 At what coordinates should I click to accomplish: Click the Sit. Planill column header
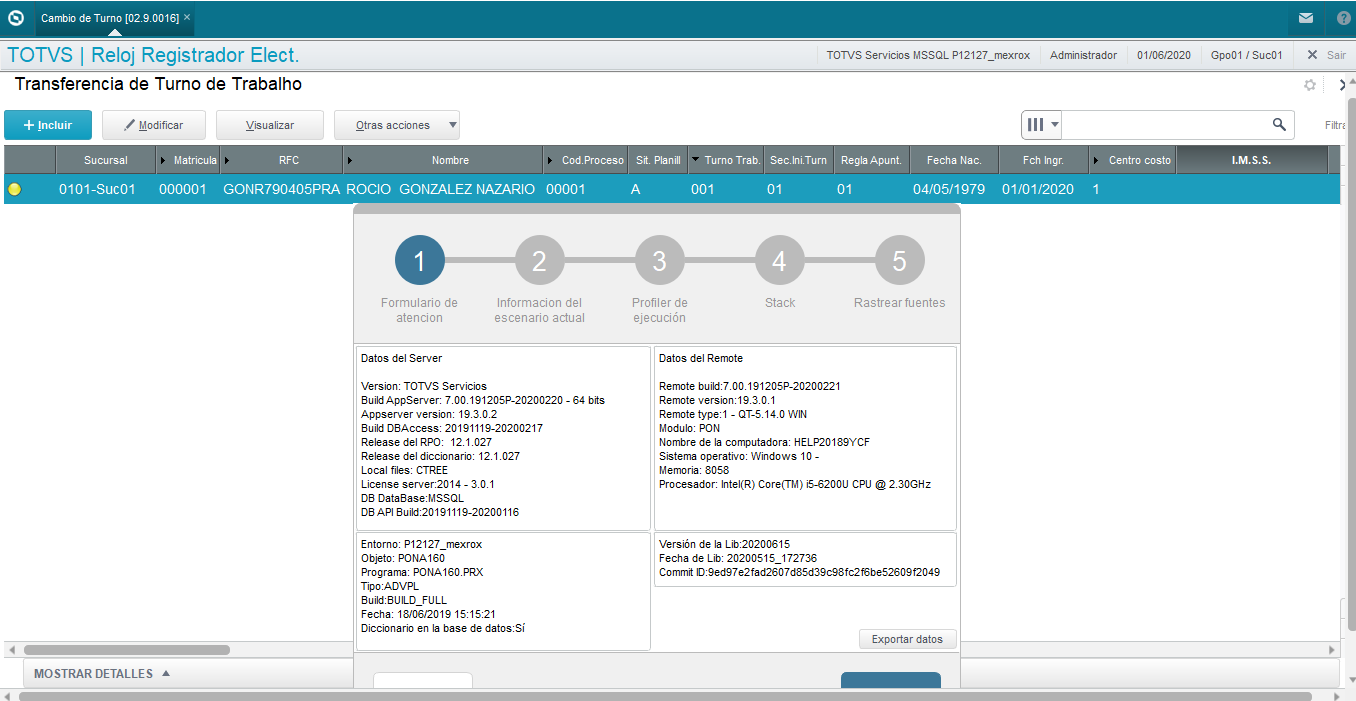point(658,160)
